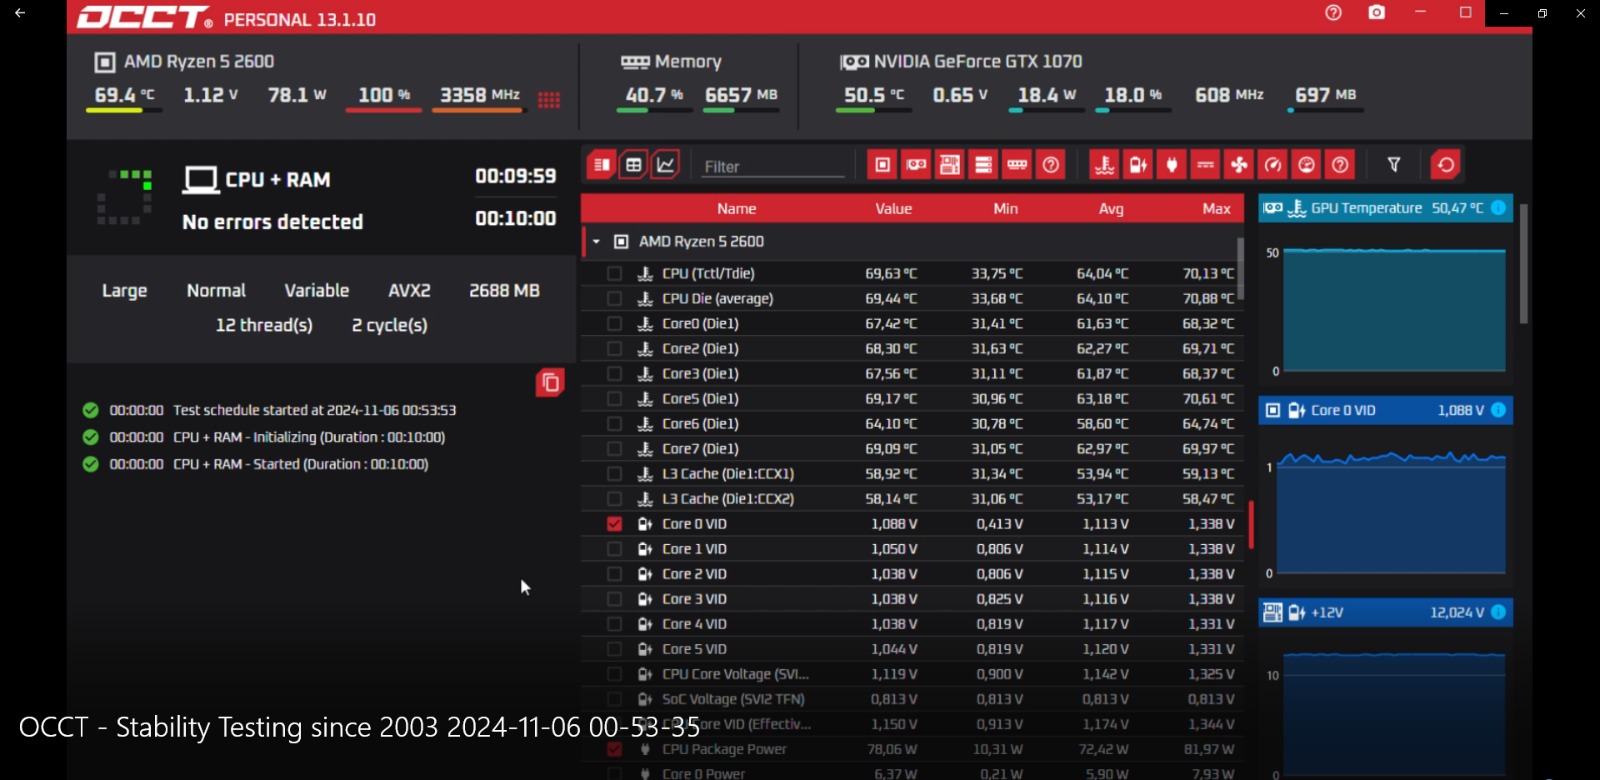Viewport: 1600px width, 780px height.
Task: Toggle the CPU sensor source filter
Action: pyautogui.click(x=882, y=165)
